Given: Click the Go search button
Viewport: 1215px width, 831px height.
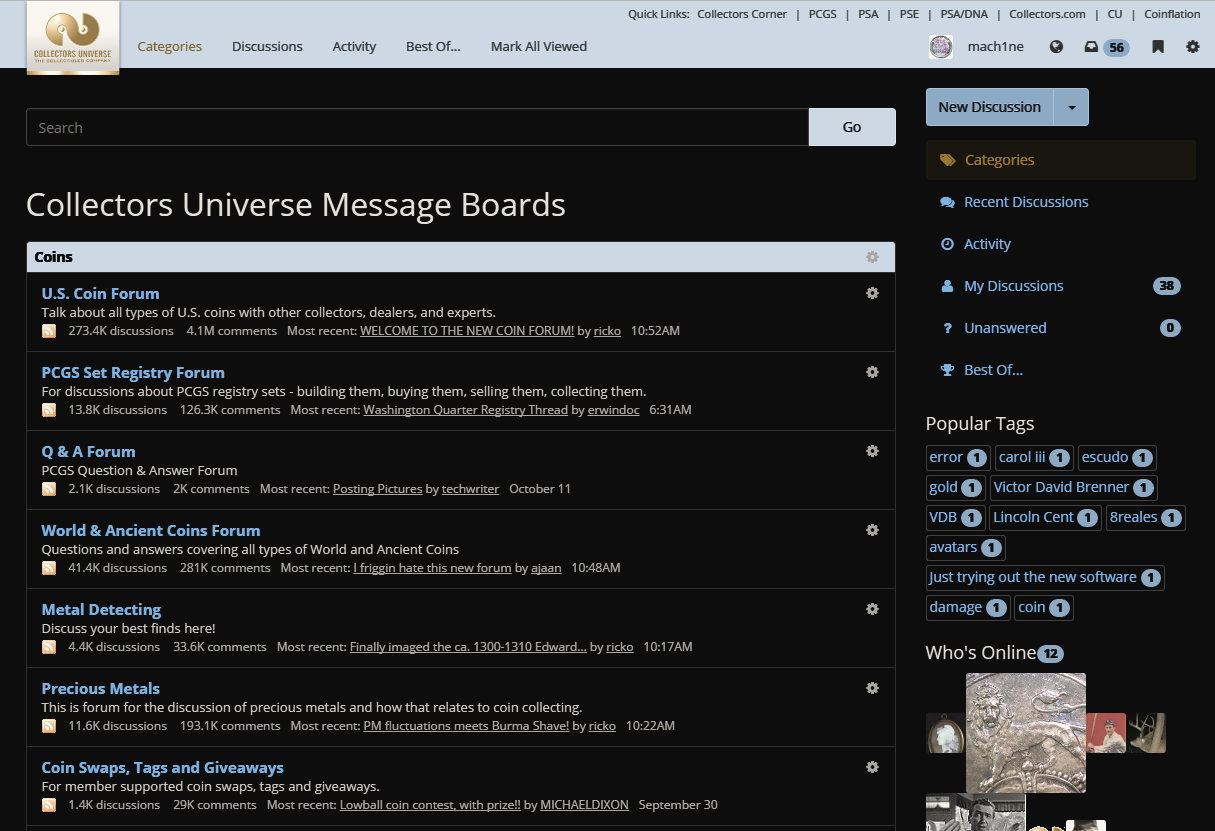Looking at the screenshot, I should point(852,127).
